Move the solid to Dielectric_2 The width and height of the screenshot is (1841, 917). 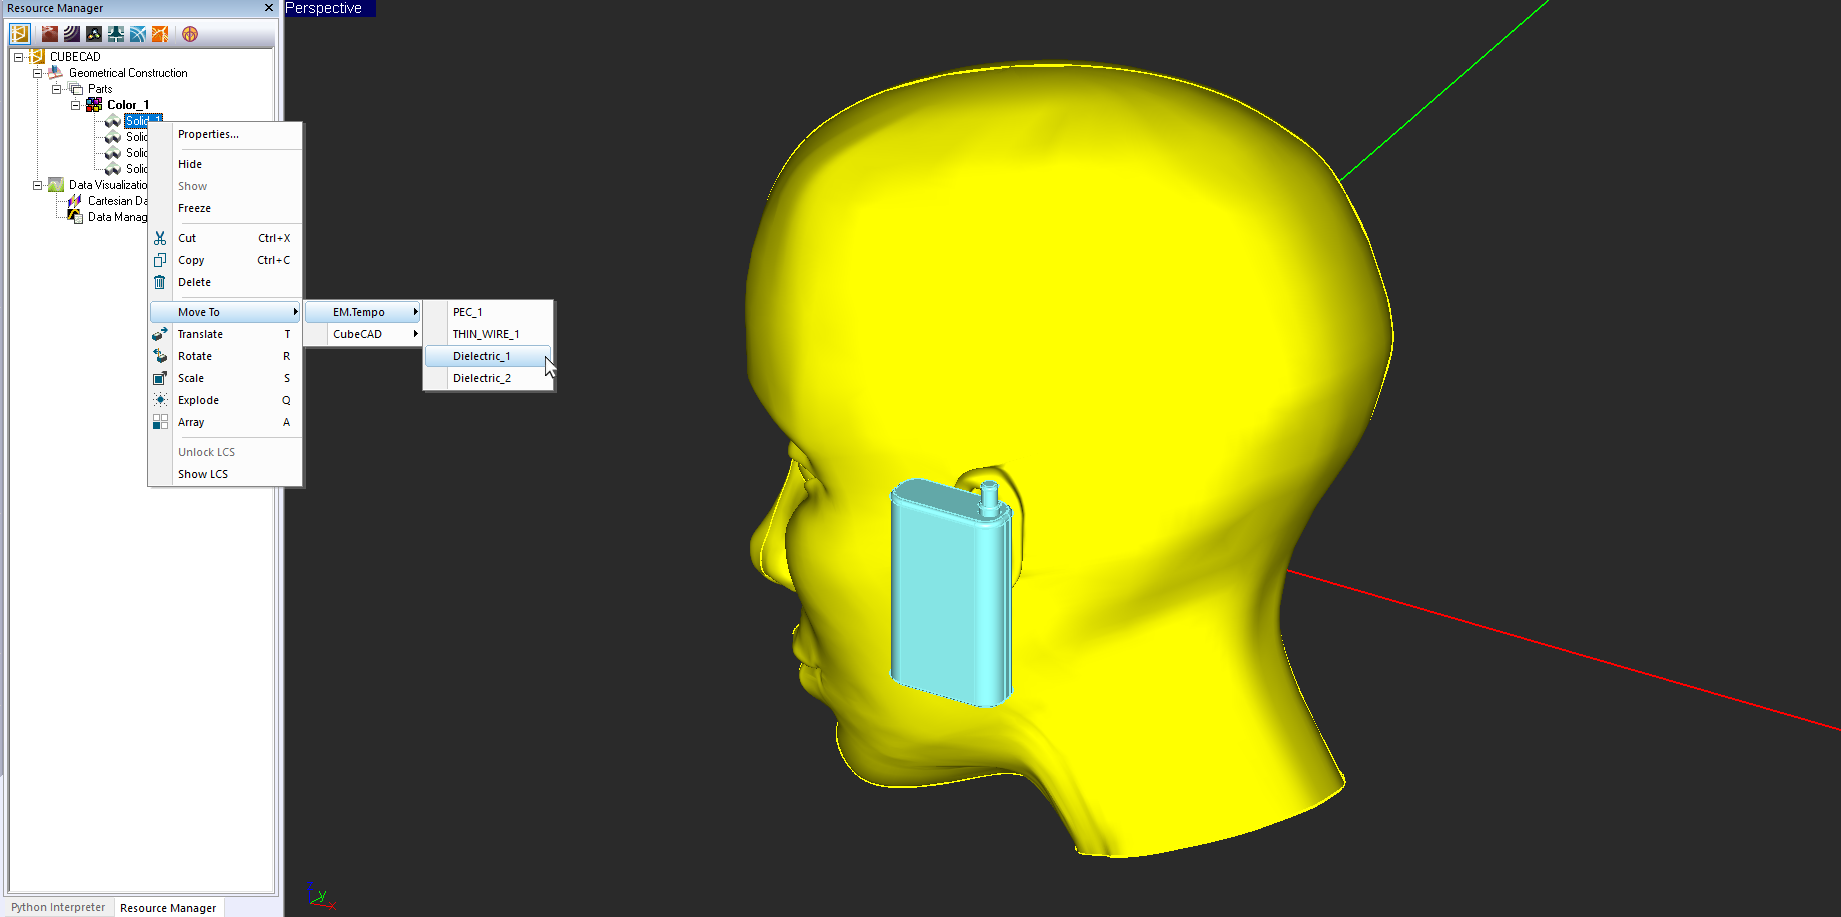click(x=488, y=378)
